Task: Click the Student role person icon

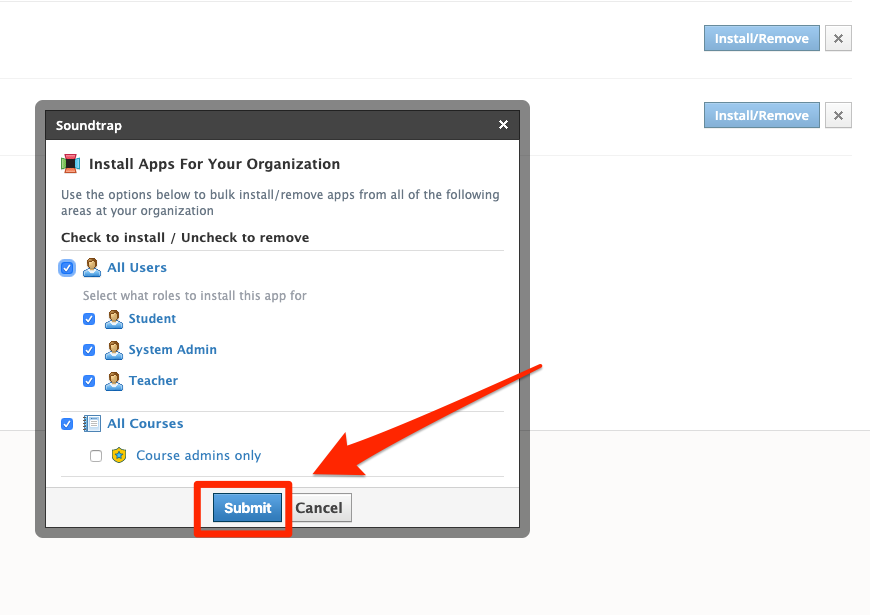Action: coord(114,319)
